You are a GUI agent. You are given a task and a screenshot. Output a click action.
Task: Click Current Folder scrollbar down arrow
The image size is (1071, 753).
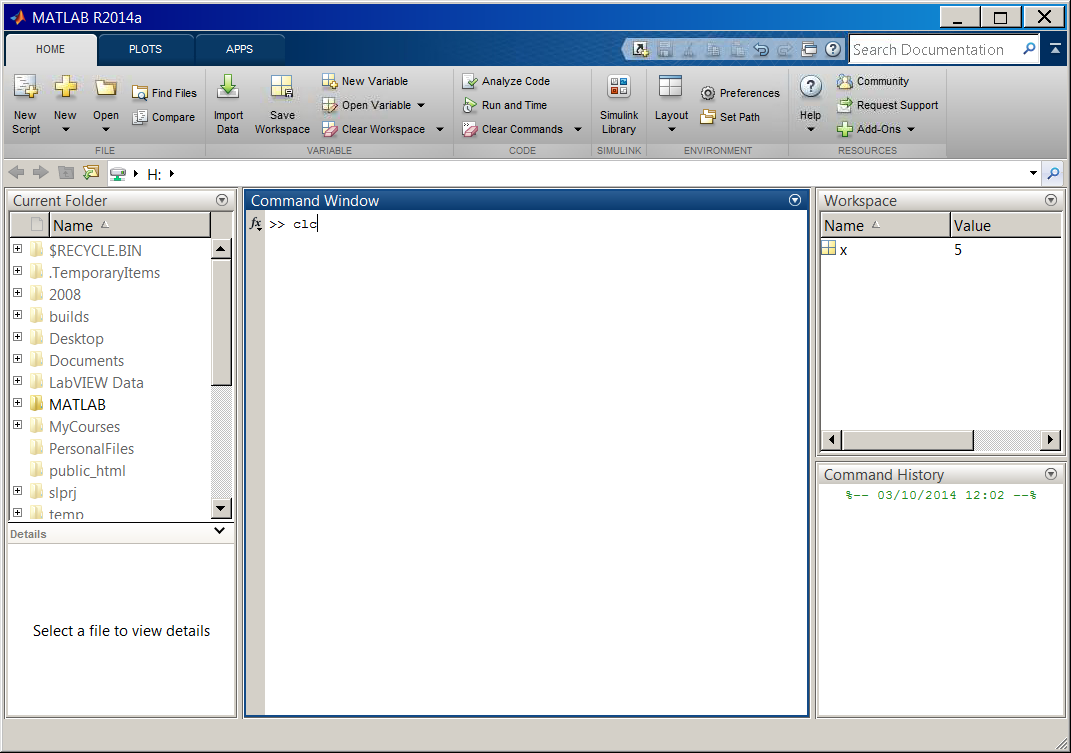coord(221,508)
